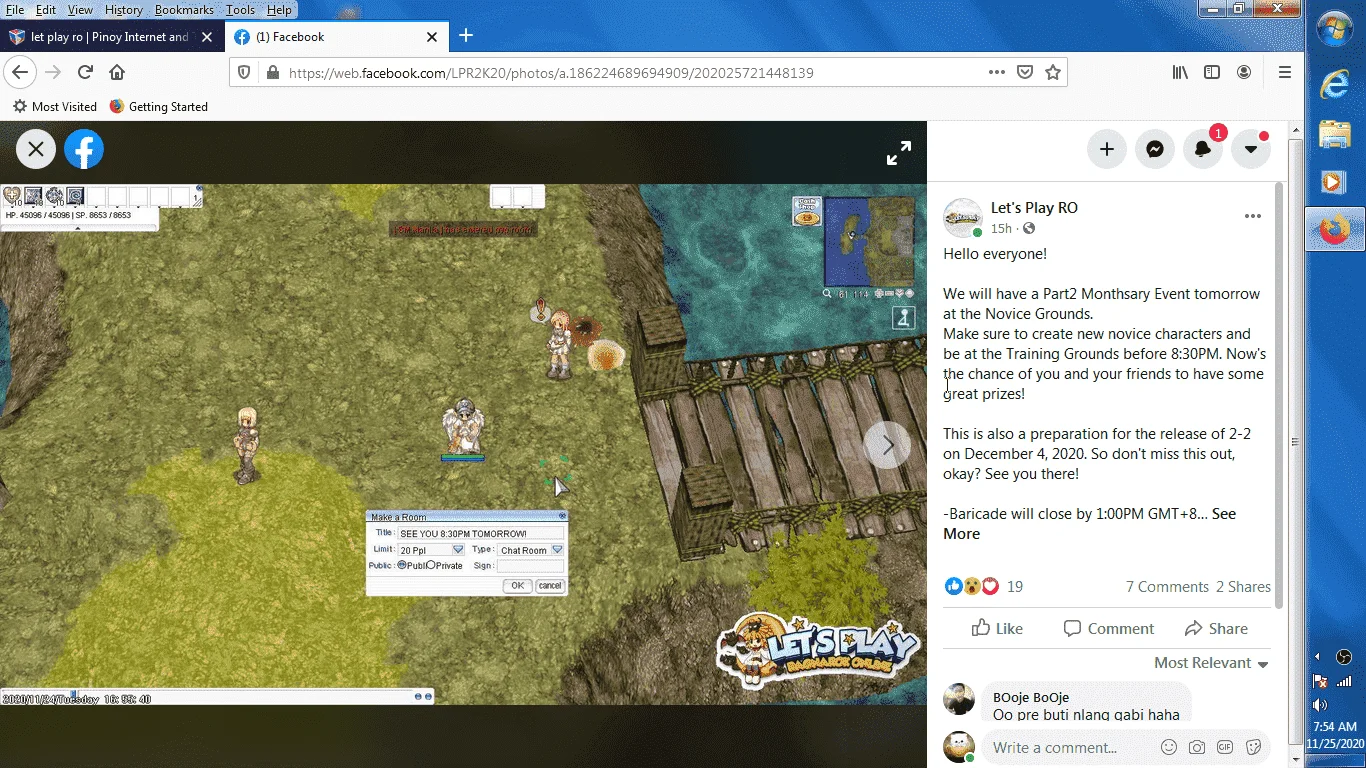This screenshot has width=1366, height=768.
Task: View the 7 Comments link
Action: (x=1167, y=587)
